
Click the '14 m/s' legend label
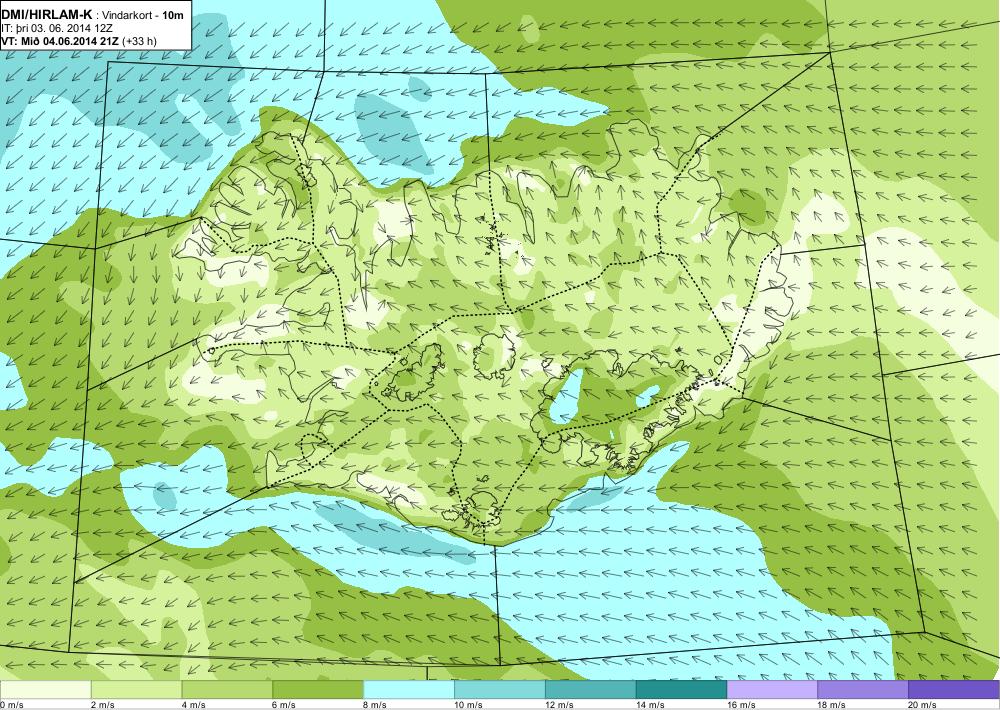coord(651,705)
